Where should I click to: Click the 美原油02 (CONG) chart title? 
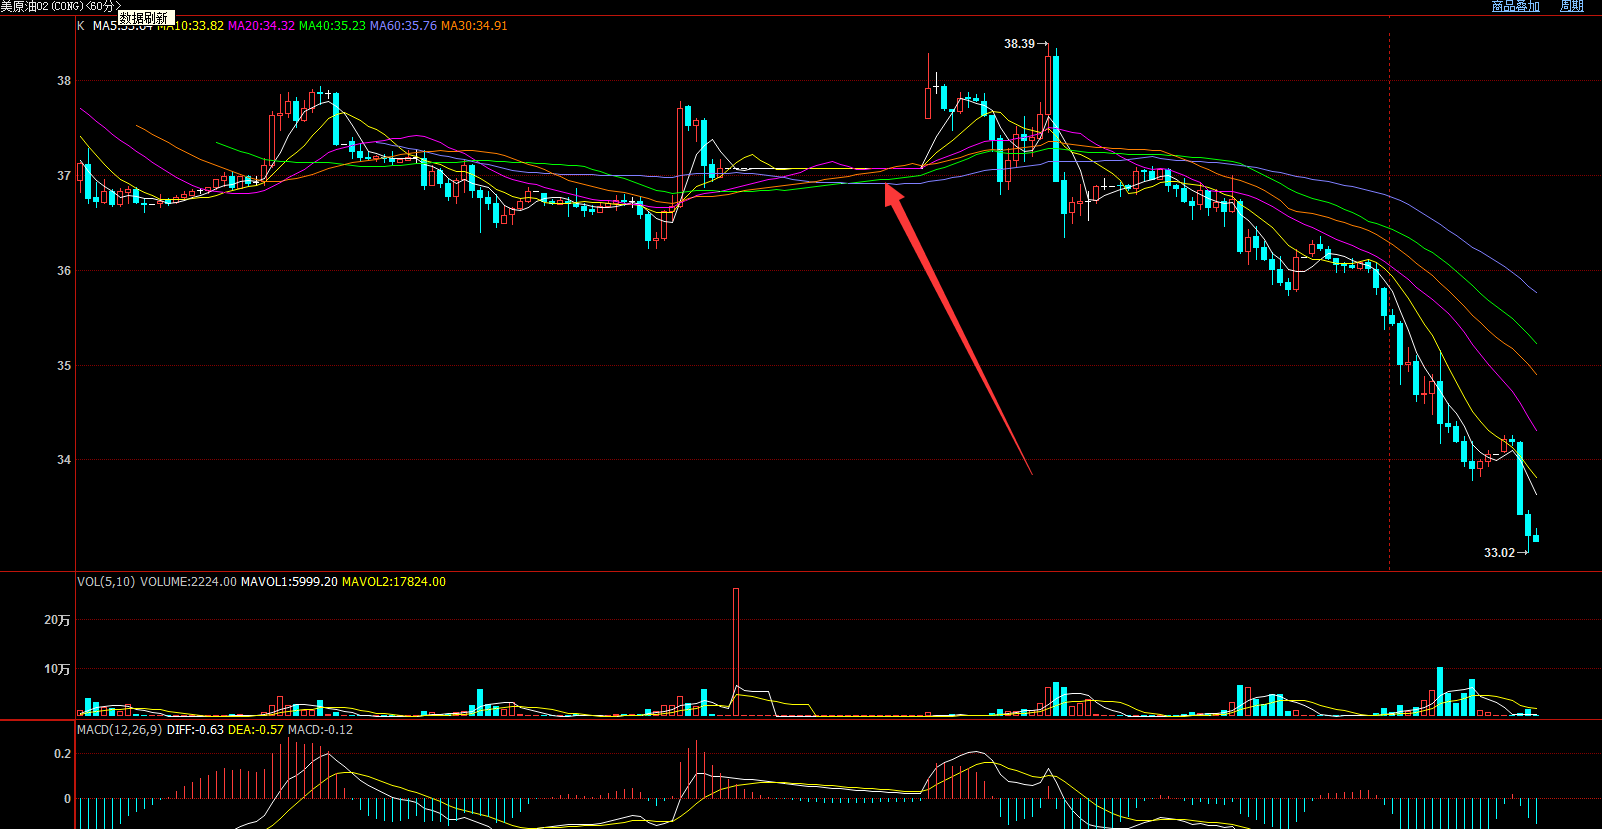coord(58,6)
